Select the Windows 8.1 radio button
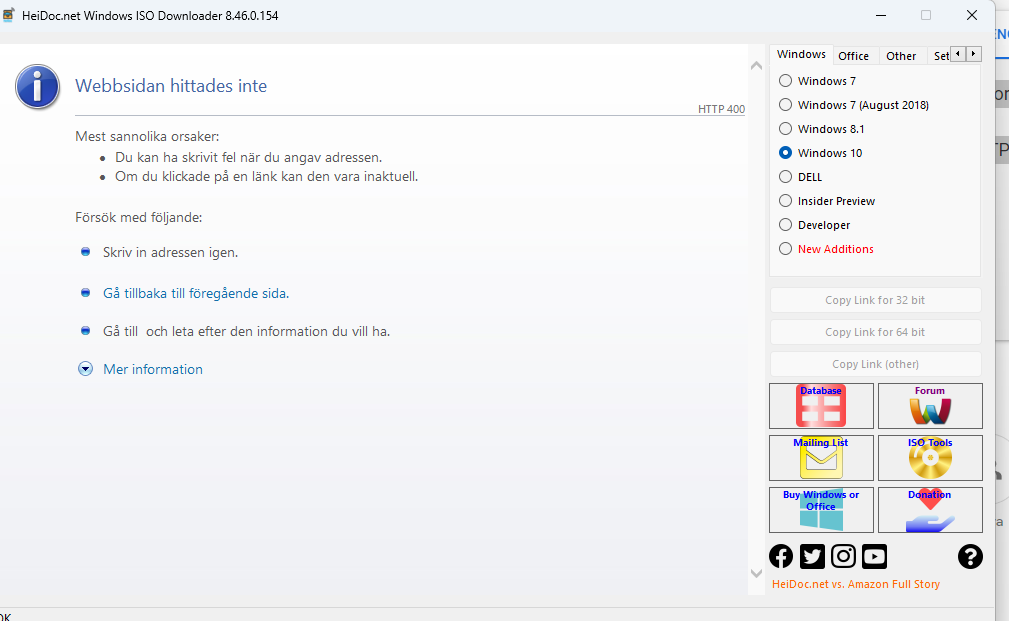Screen dimensions: 1009x621 tap(785, 129)
